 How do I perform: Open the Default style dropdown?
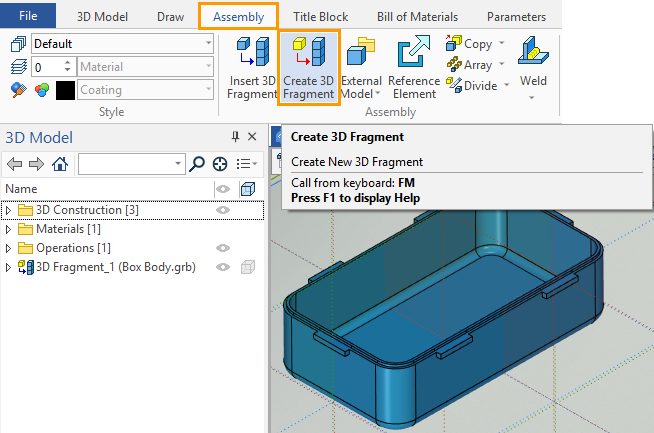207,44
